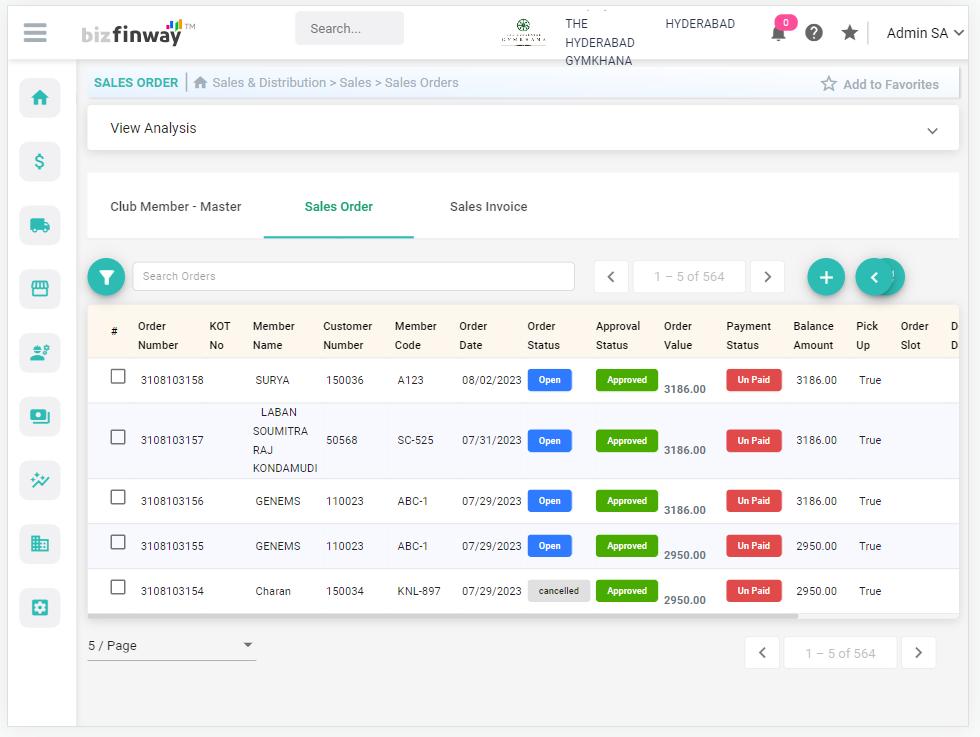
Task: Open the help question mark icon
Action: [x=814, y=33]
